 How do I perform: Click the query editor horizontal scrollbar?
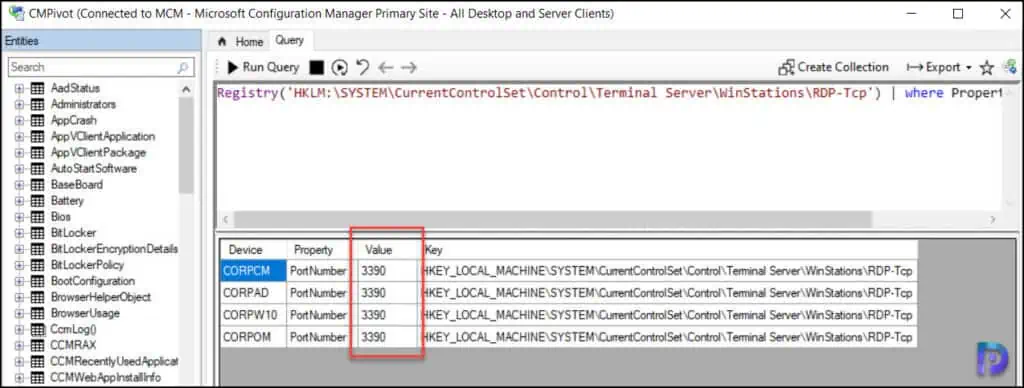tap(553, 219)
